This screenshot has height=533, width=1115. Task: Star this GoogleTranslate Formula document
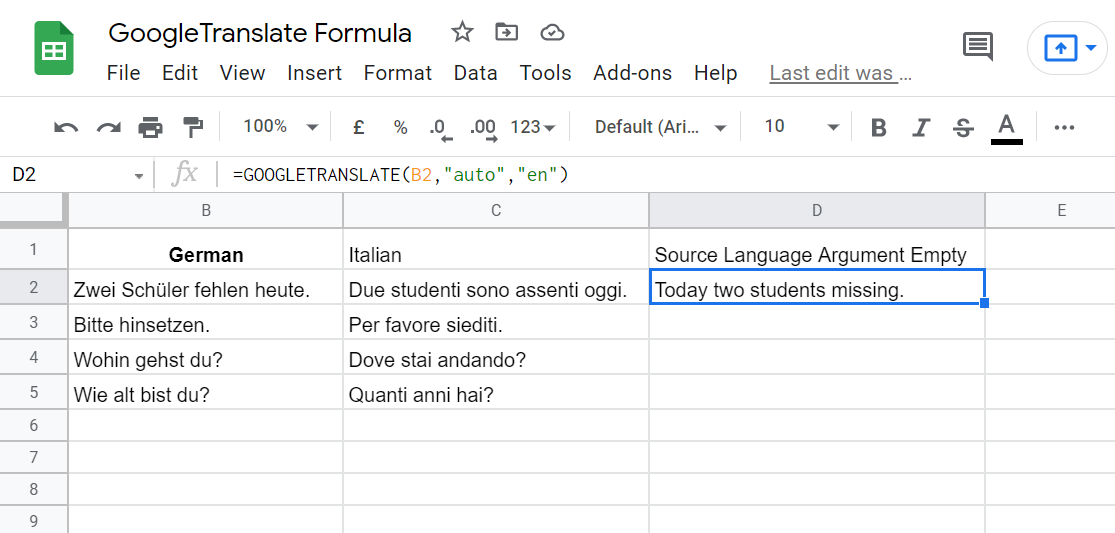coord(461,32)
